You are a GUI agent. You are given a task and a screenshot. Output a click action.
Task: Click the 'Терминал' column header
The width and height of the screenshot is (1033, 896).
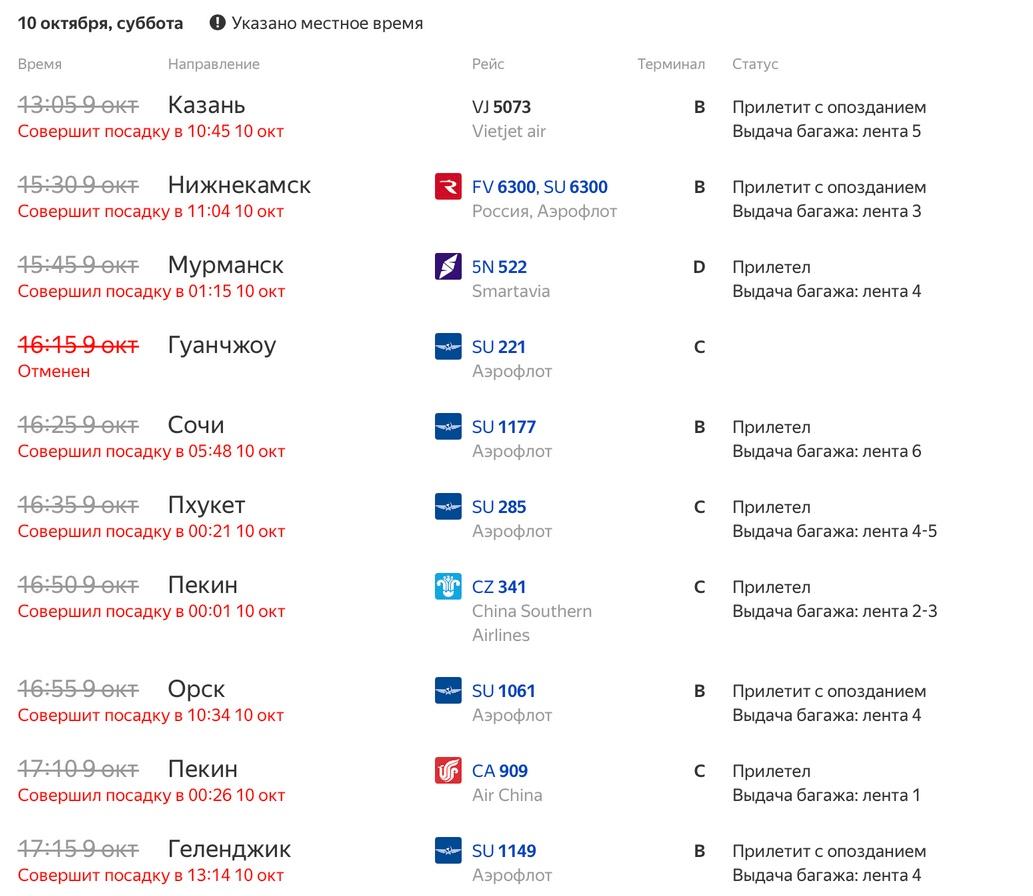(x=671, y=65)
